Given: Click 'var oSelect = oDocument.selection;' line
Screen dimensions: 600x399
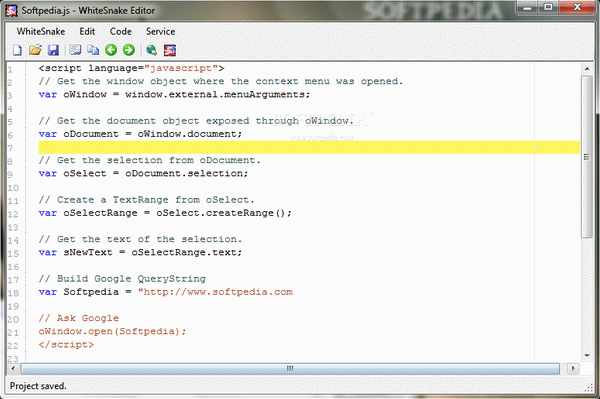Looking at the screenshot, I should point(143,173).
